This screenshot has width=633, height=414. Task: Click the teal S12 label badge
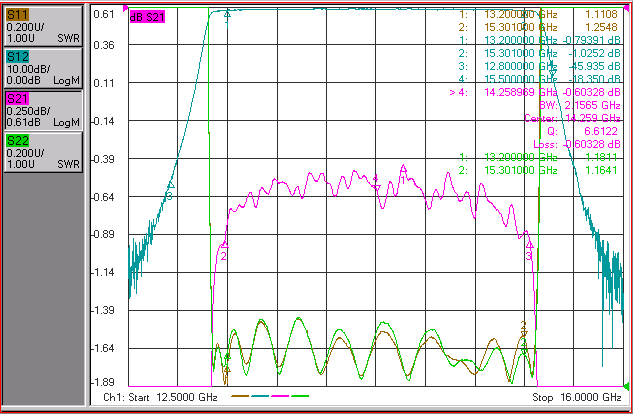(17, 57)
